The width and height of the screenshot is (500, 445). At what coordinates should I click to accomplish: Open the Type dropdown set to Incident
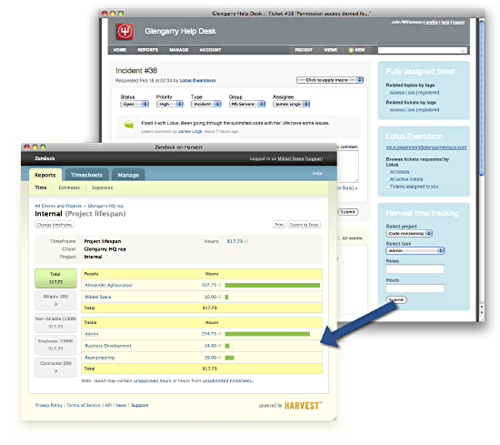(x=206, y=104)
